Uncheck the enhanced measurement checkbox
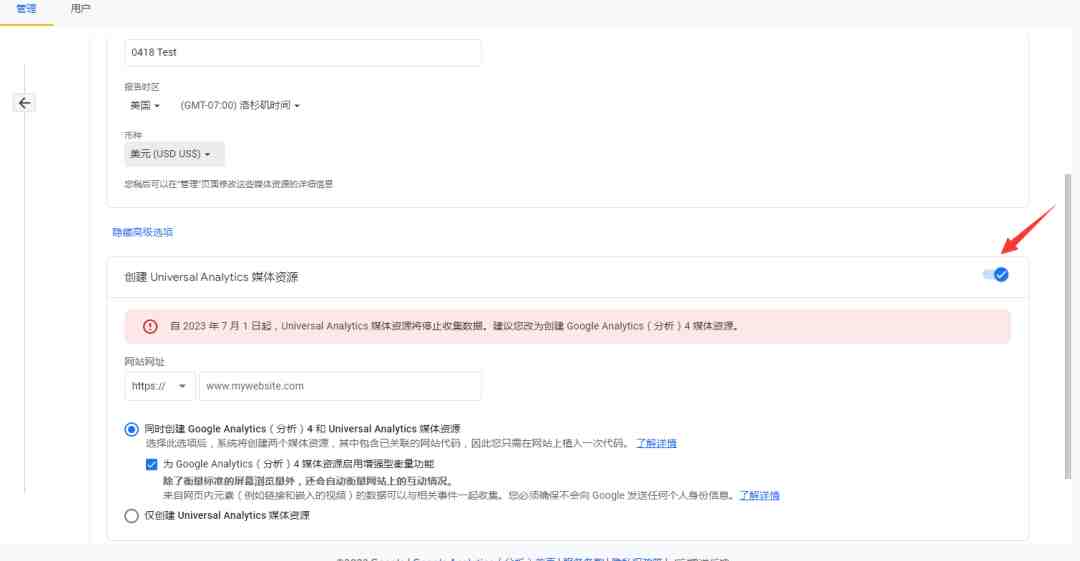Screen dimensions: 1080x561 click(x=152, y=465)
